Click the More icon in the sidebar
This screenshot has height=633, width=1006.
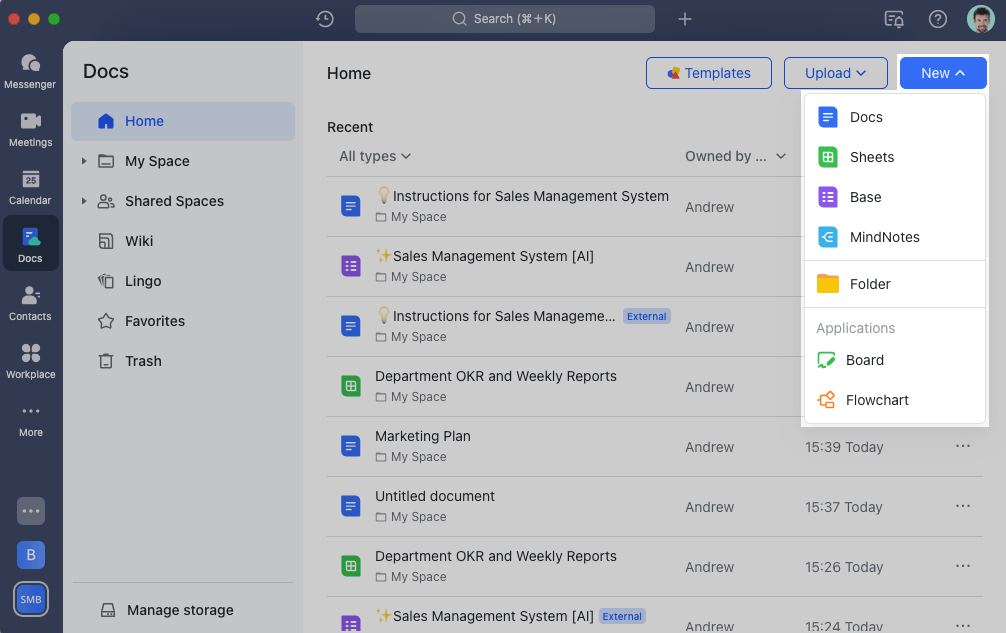[x=30, y=418]
